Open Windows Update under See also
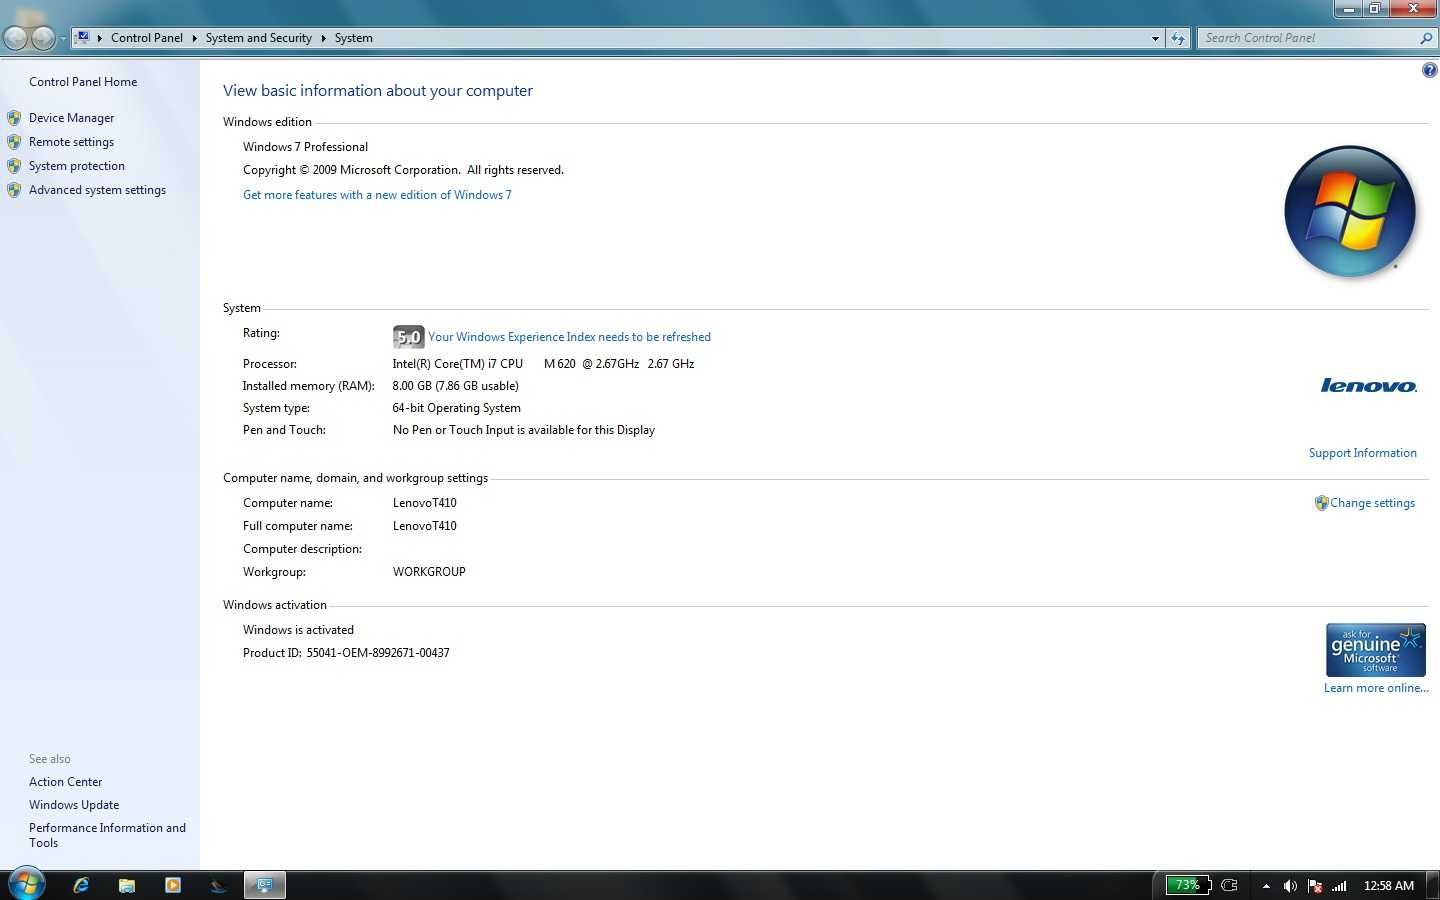 coord(74,805)
